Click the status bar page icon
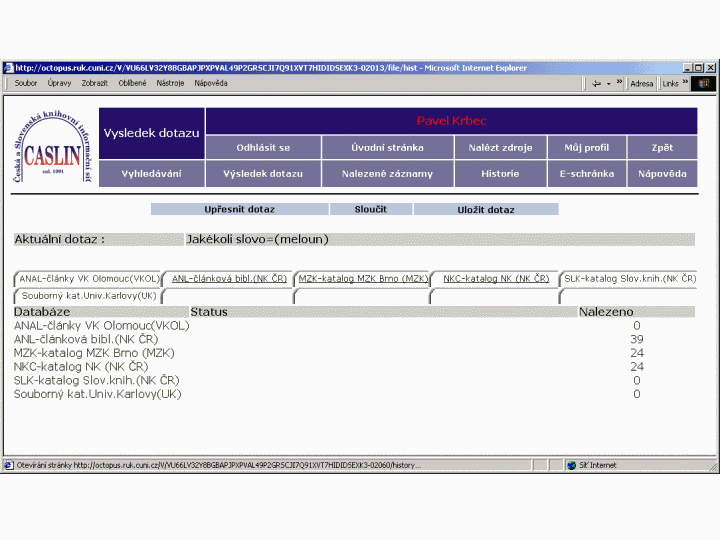Viewport: 720px width, 540px height. point(9,465)
